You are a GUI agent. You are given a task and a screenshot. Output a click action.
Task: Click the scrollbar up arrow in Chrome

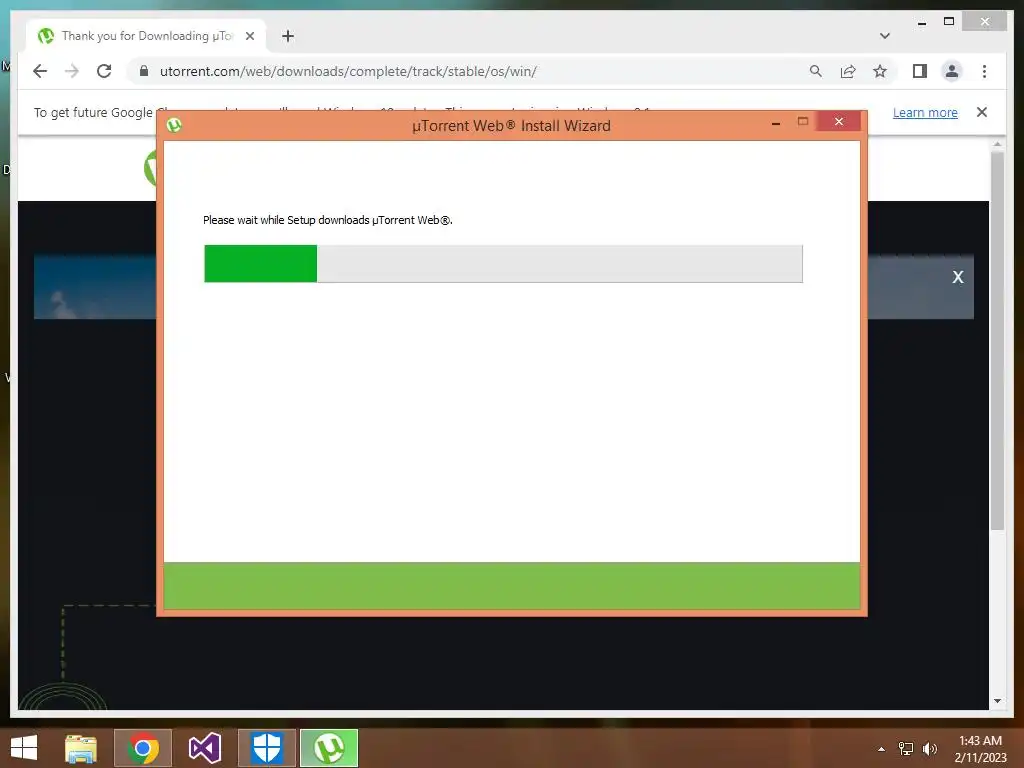[997, 144]
